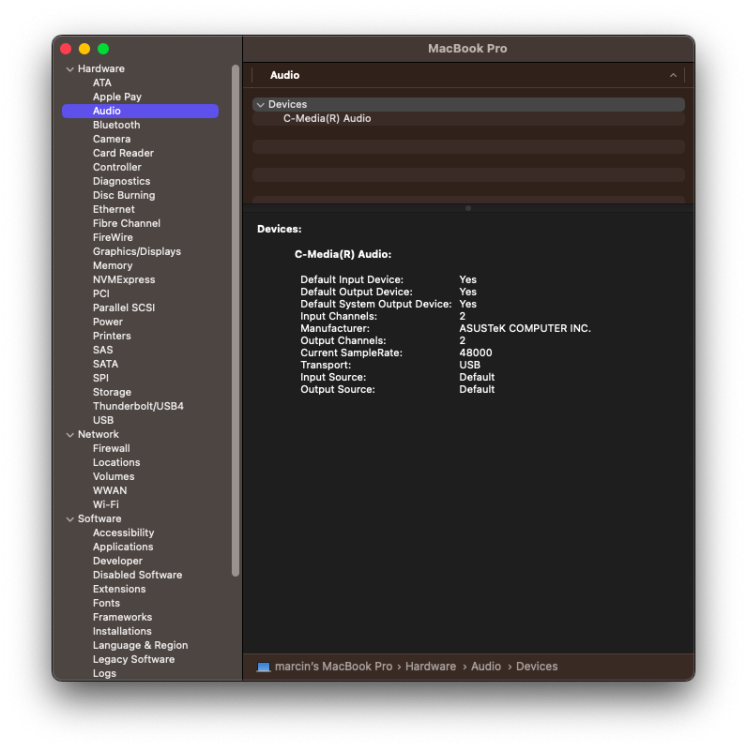Click the sidebar vertical scrollbar
The width and height of the screenshot is (747, 750).
(235, 320)
